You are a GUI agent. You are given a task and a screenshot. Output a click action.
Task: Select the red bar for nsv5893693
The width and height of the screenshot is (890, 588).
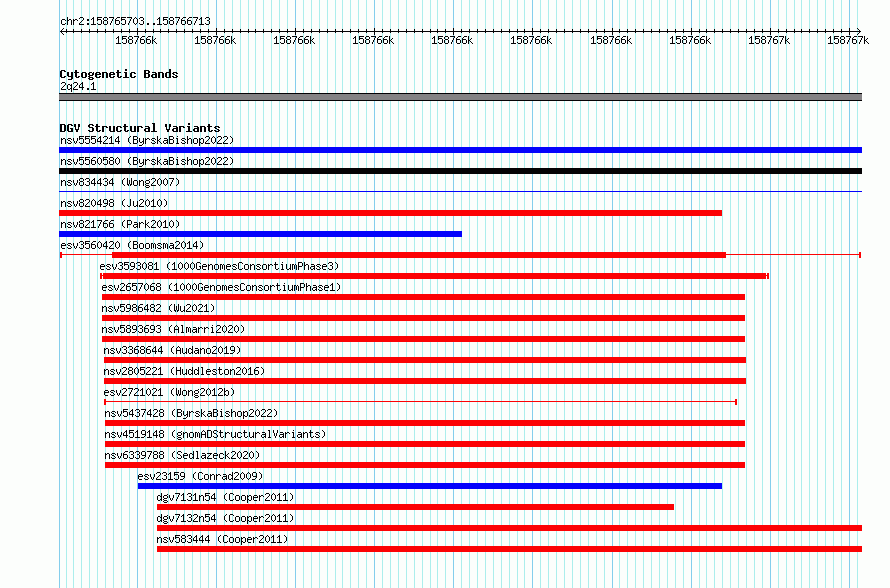coord(423,339)
